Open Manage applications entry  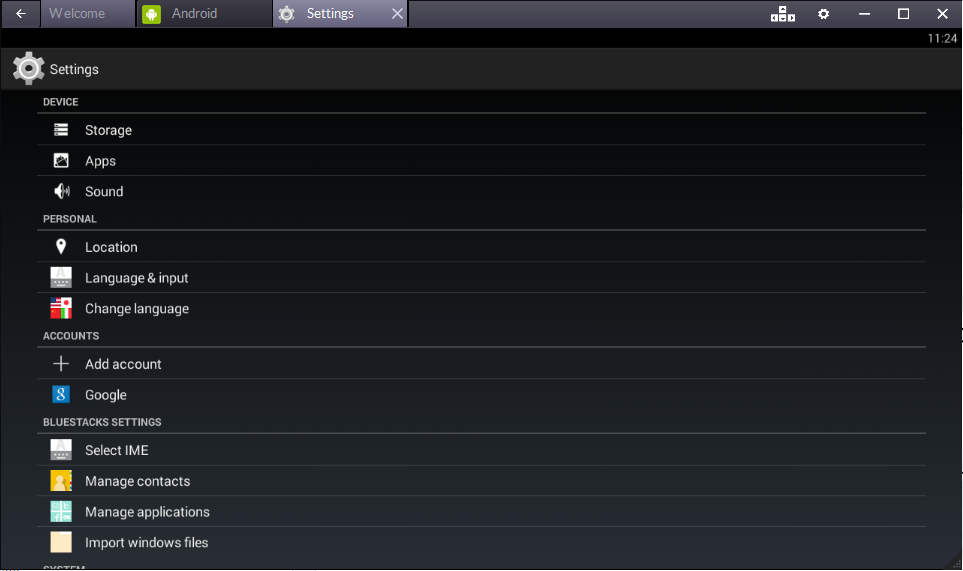147,512
